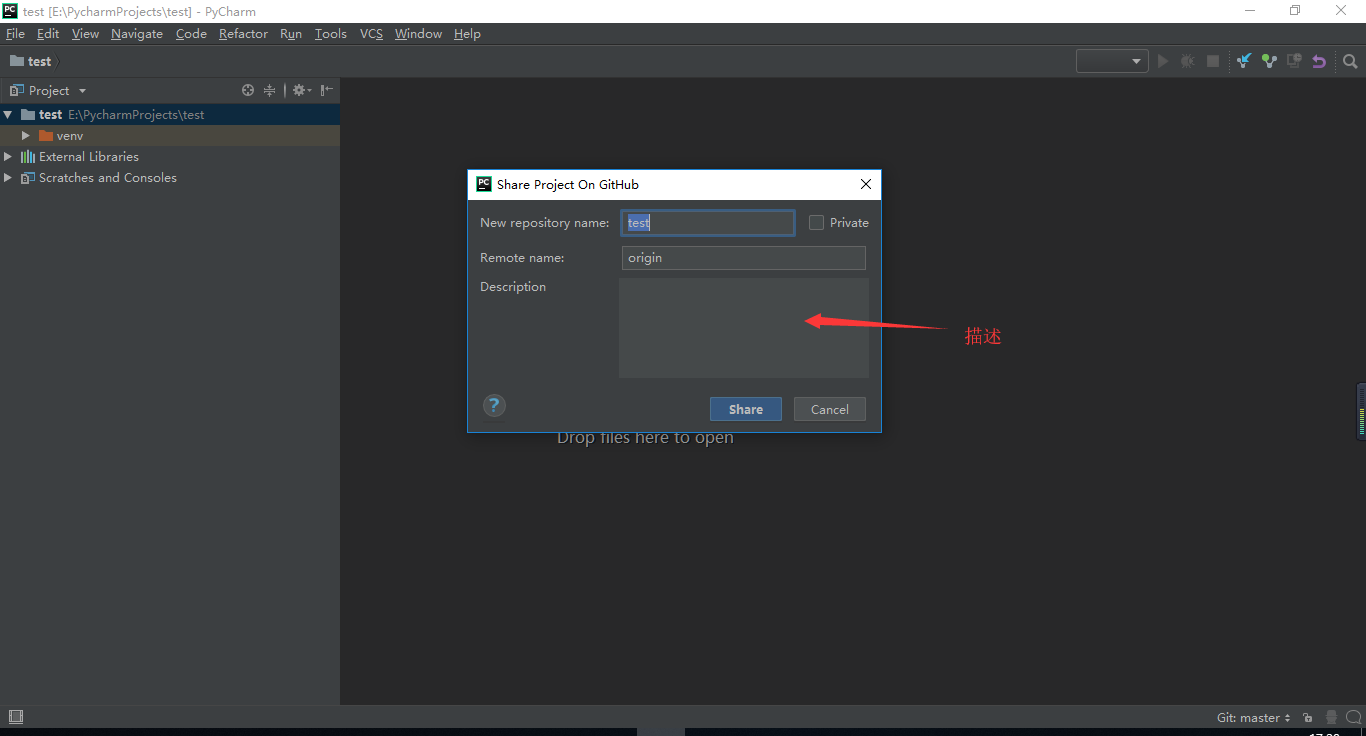Open the Run menu
The height and width of the screenshot is (736, 1366).
click(x=291, y=34)
